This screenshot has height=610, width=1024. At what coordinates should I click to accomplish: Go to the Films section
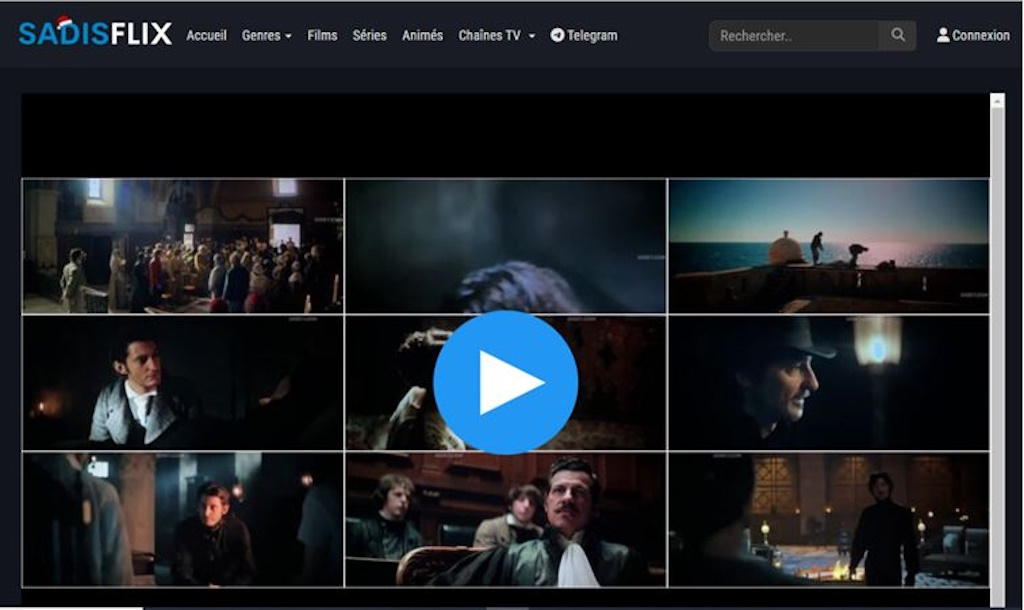point(322,35)
